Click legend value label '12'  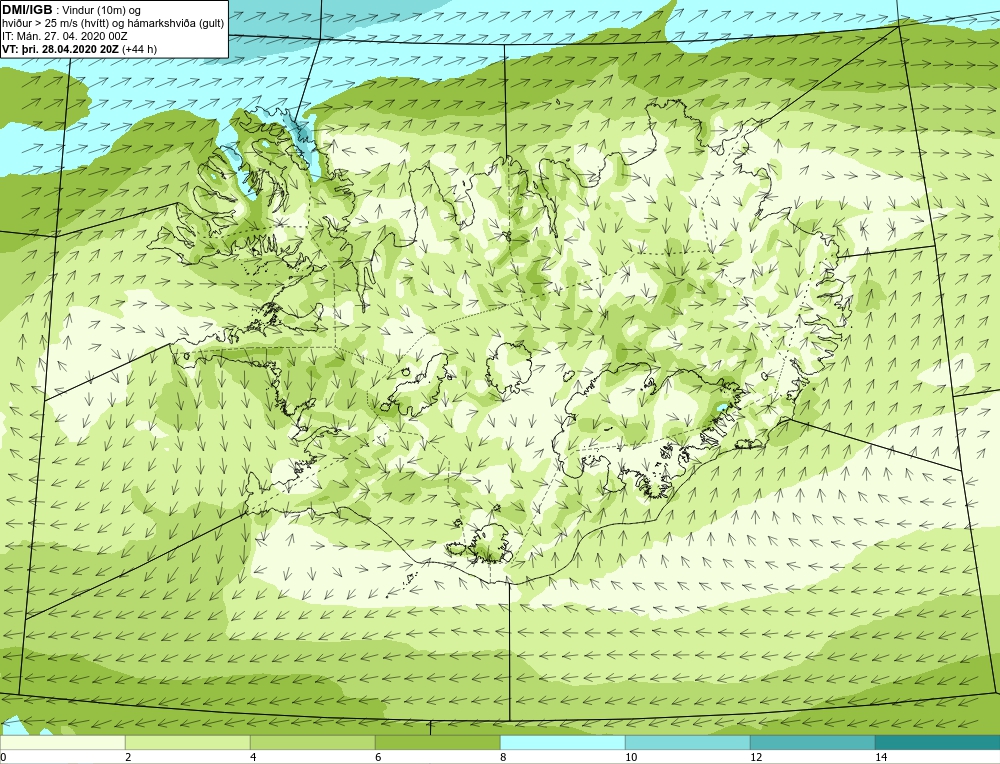coord(756,757)
